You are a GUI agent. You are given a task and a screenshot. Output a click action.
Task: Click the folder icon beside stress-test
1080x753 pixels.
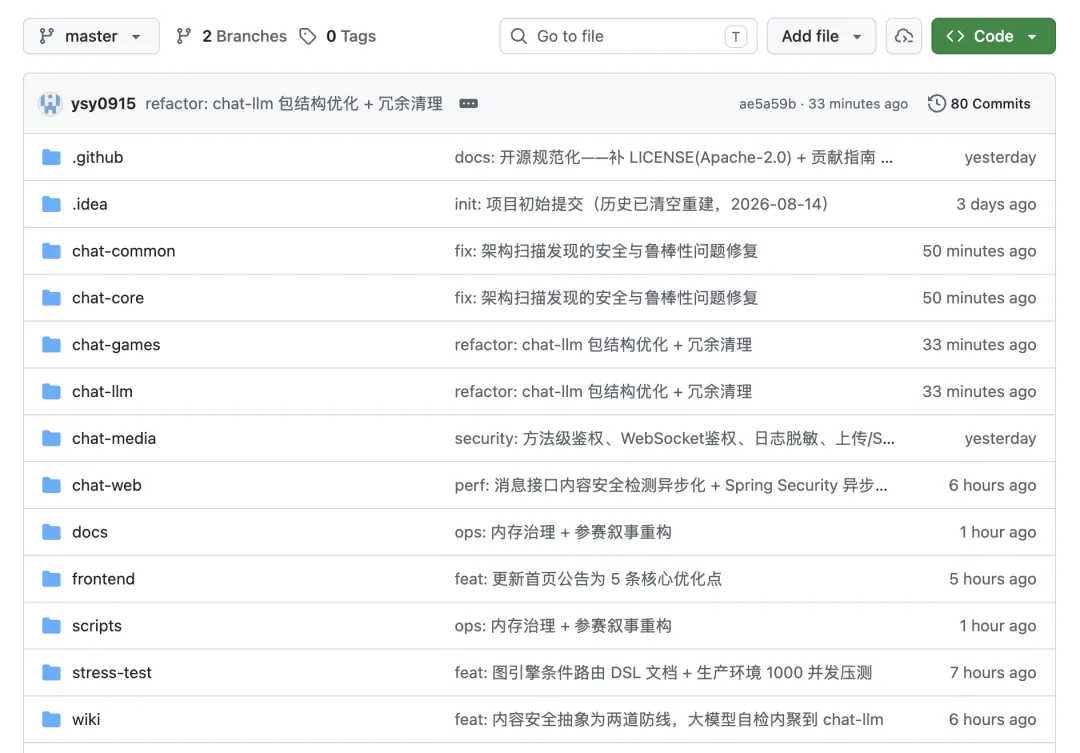click(51, 672)
